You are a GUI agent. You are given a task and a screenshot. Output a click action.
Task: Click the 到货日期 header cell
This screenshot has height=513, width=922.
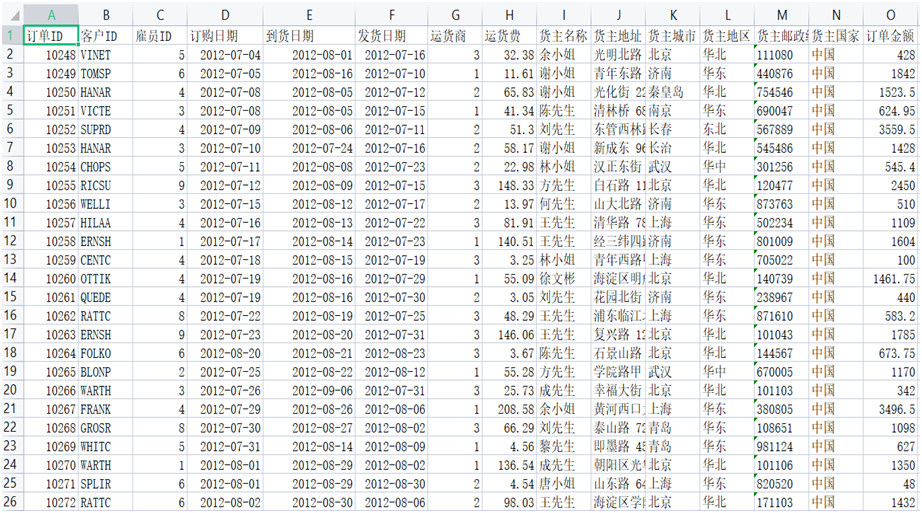309,36
